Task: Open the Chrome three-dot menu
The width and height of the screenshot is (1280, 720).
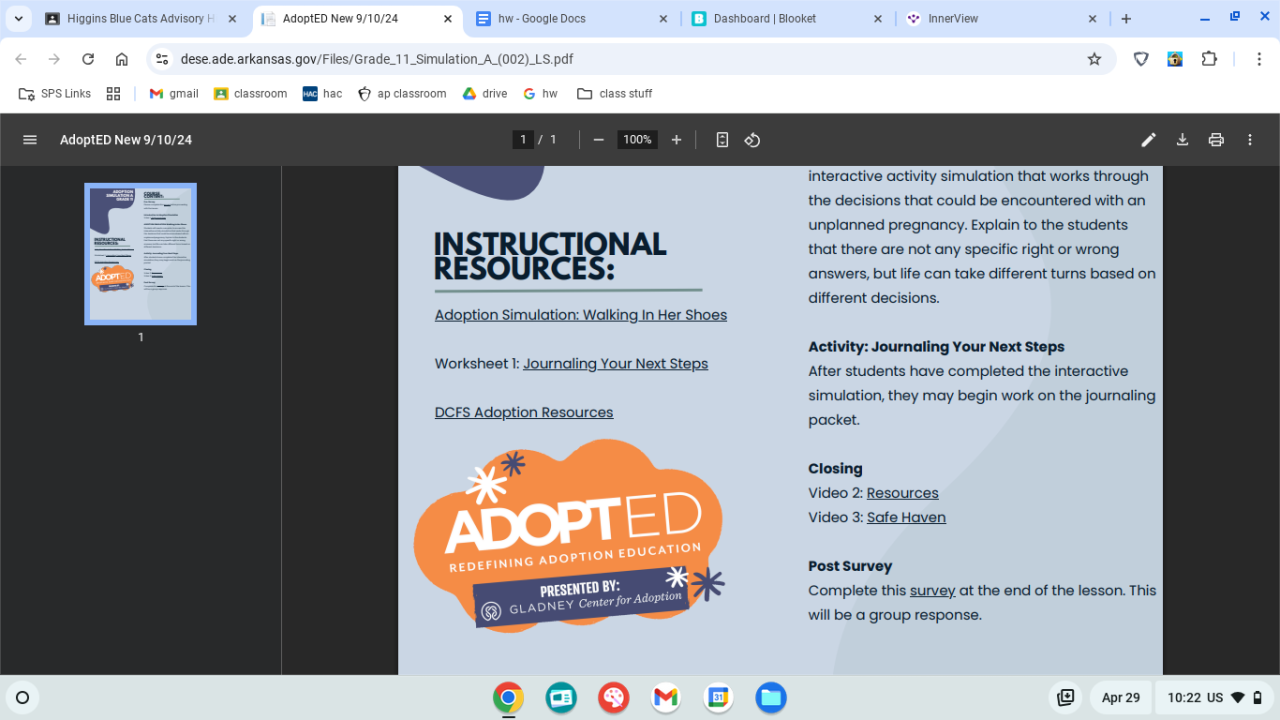Action: (1259, 59)
